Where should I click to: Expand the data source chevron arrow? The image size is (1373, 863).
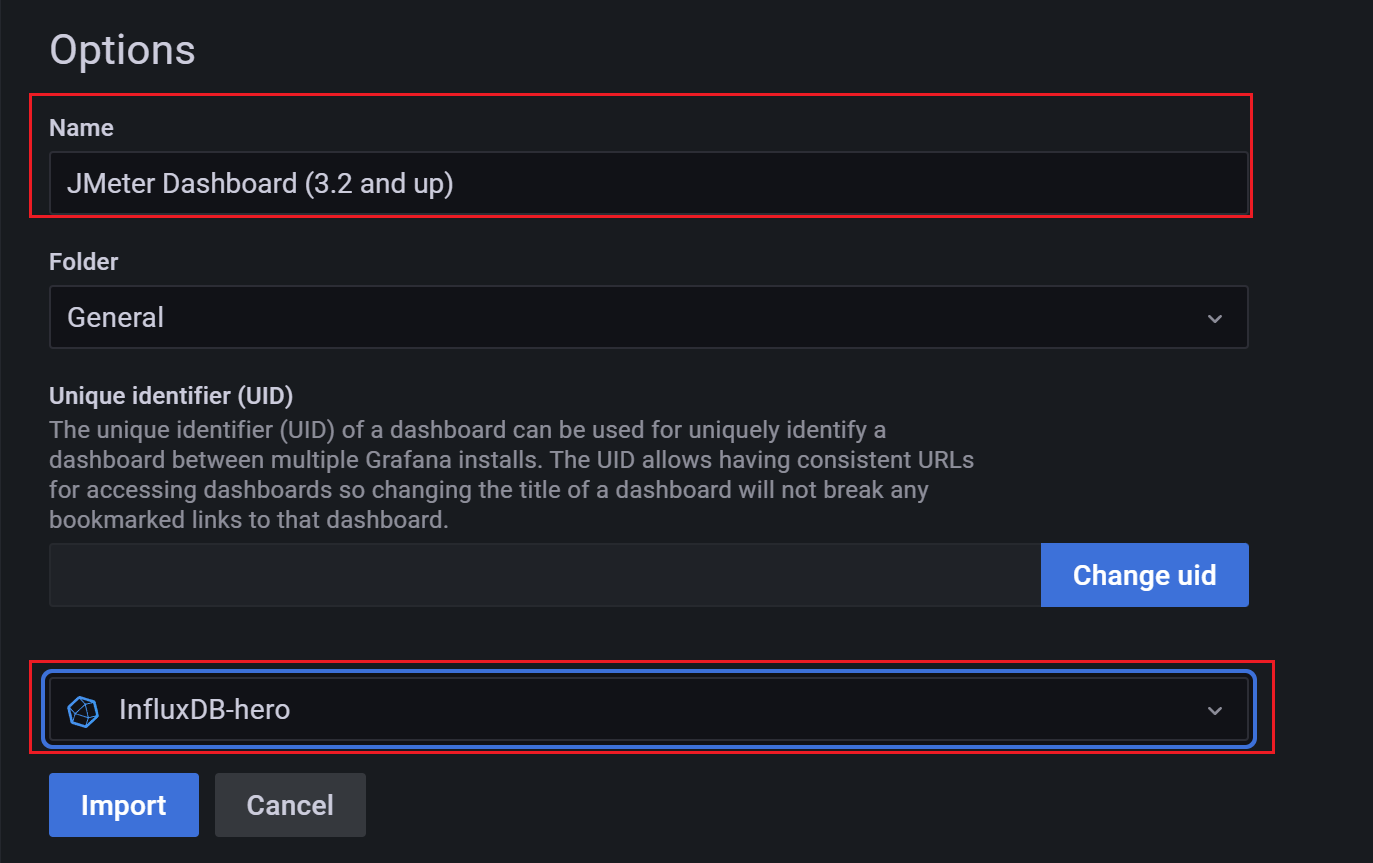1215,711
